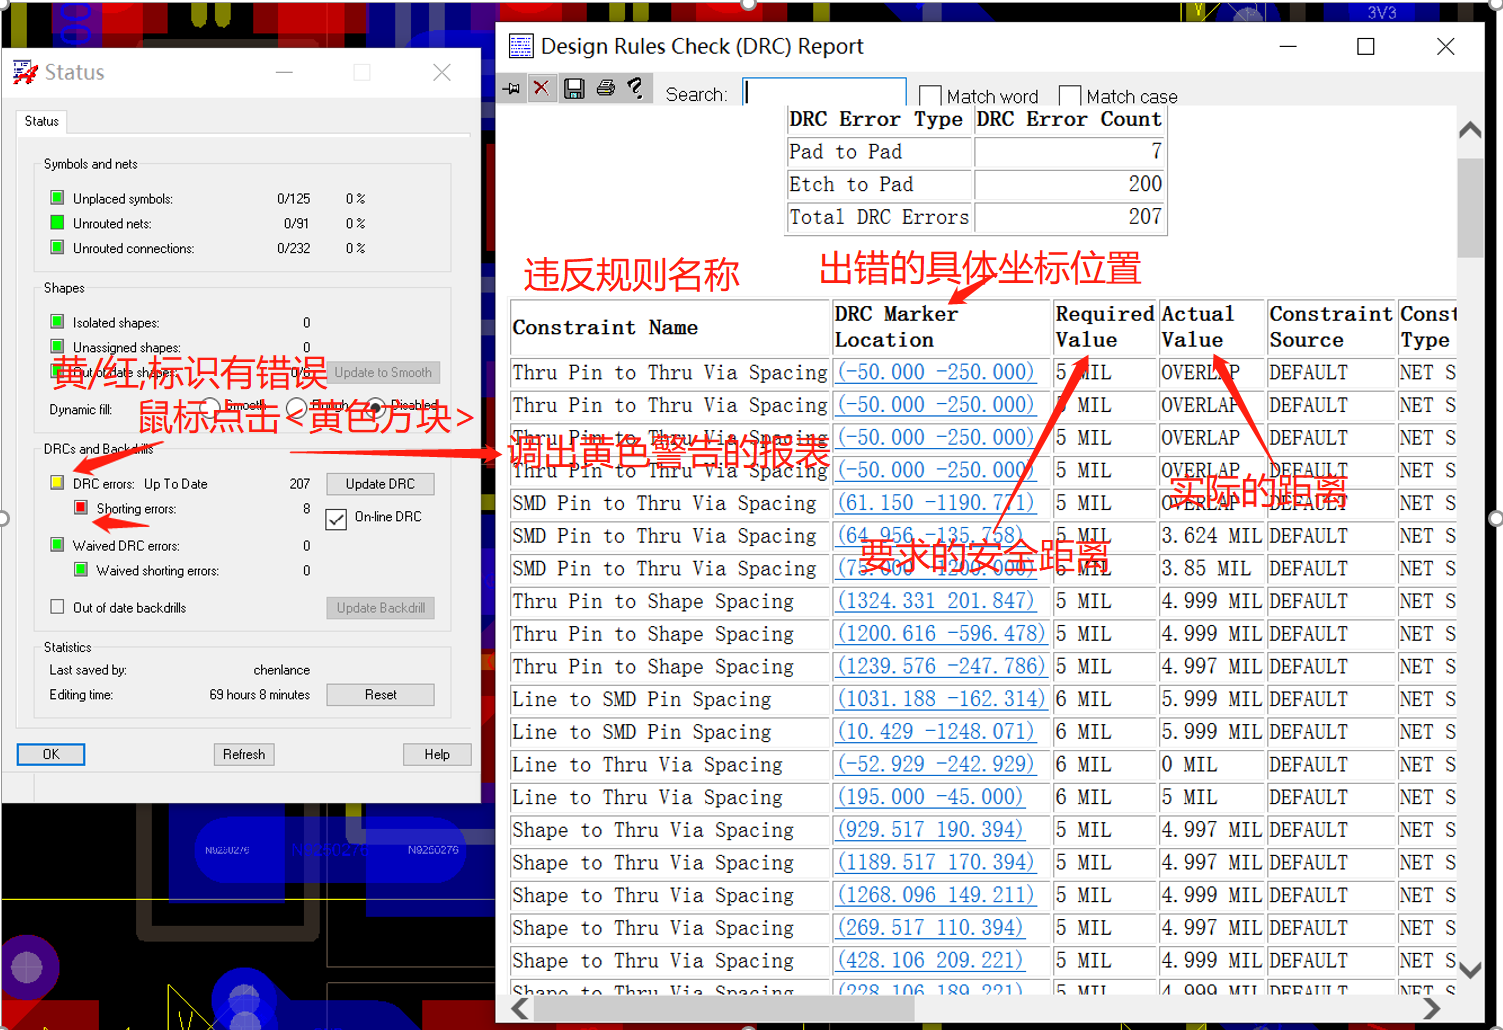Click Update DRC button
This screenshot has width=1503, height=1030.
(380, 483)
